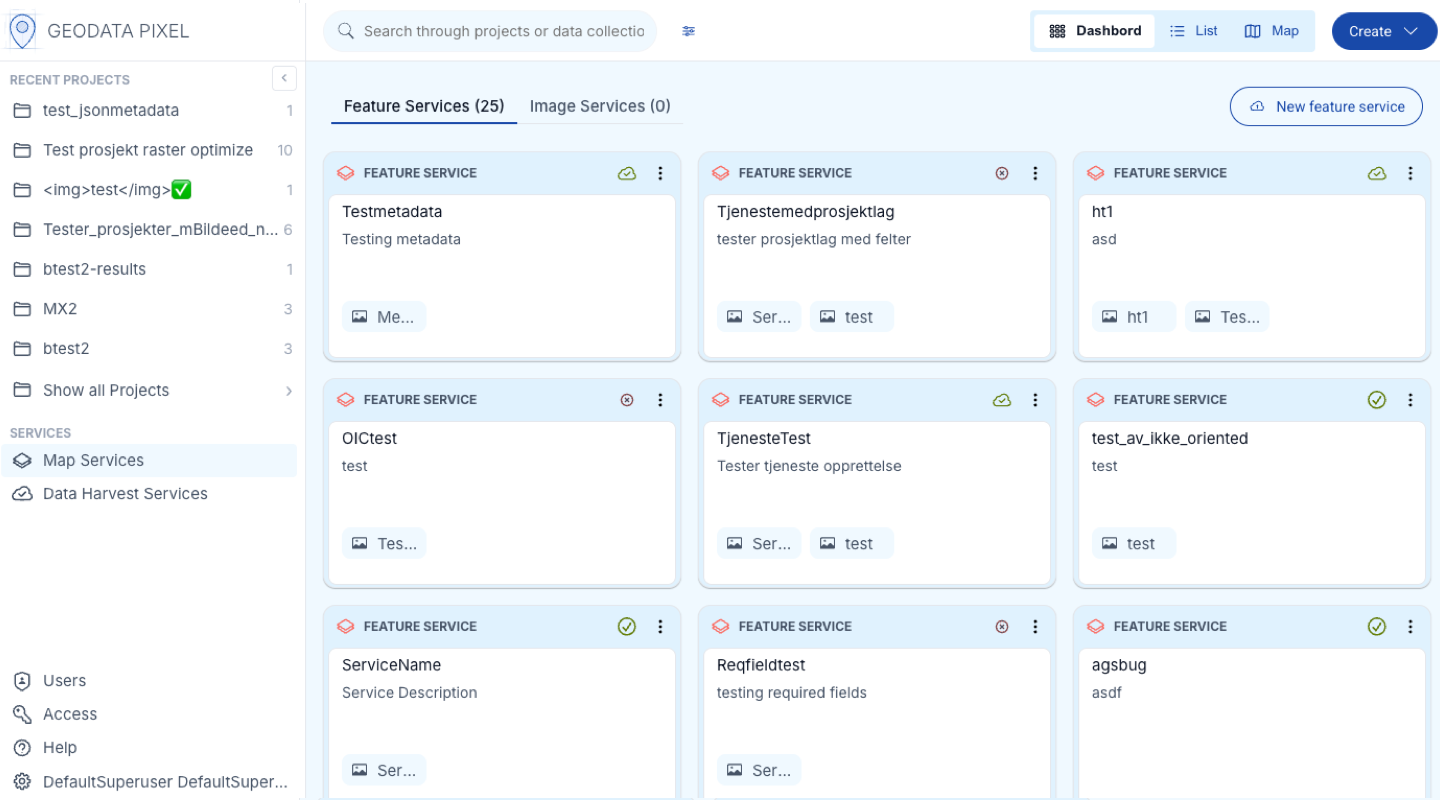
Task: Click the layer icon on Testmetadata card header
Action: coord(345,173)
